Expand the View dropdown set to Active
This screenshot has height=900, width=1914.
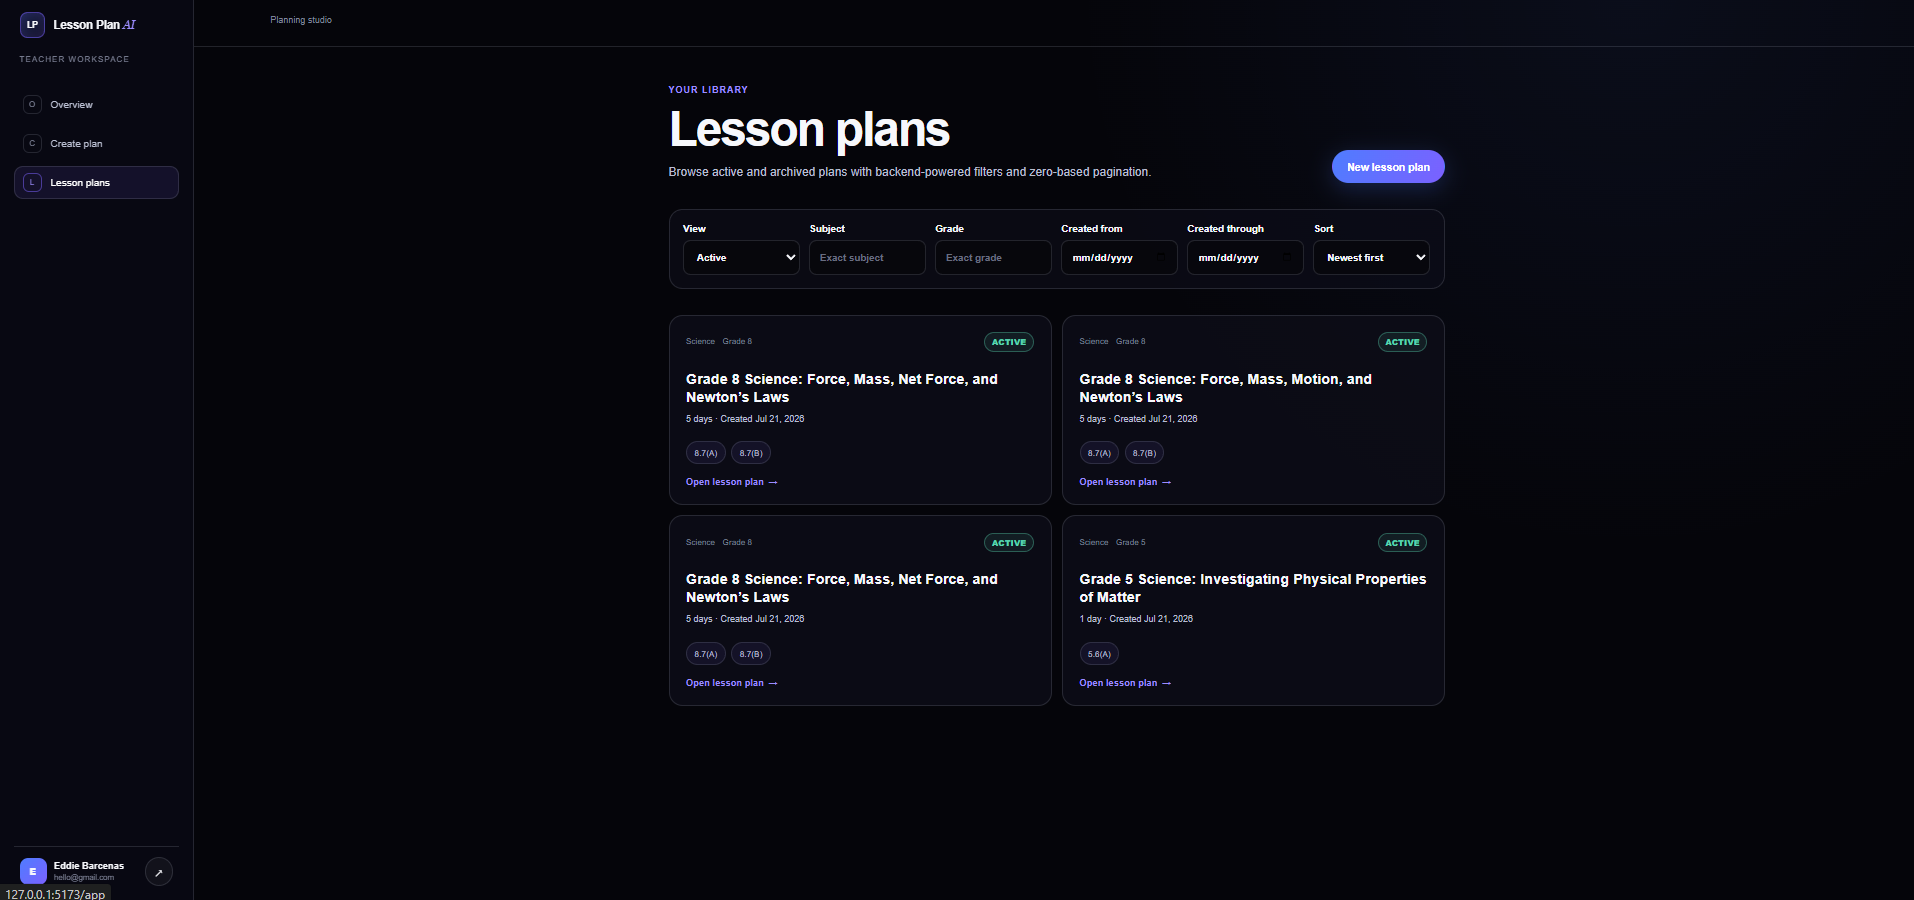741,257
